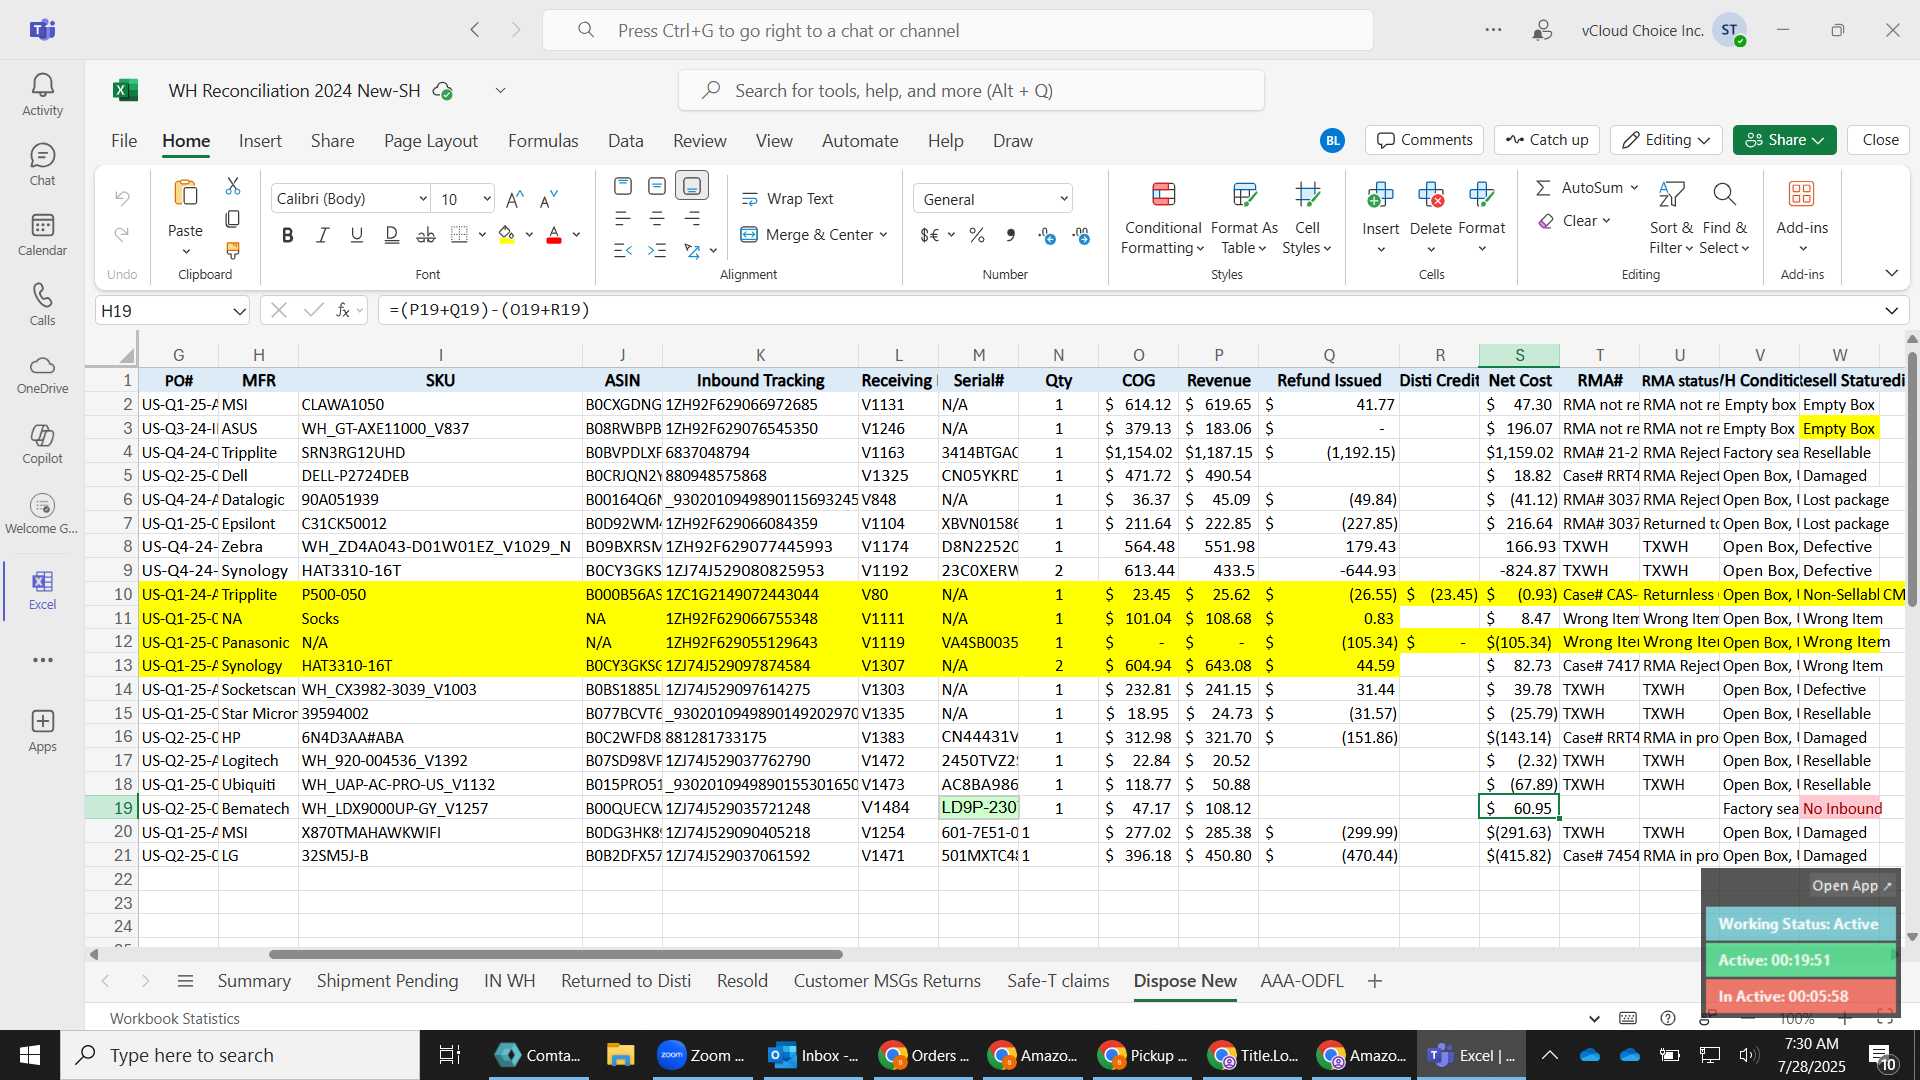The image size is (1920, 1080).
Task: Click the Comments button
Action: (x=1425, y=140)
